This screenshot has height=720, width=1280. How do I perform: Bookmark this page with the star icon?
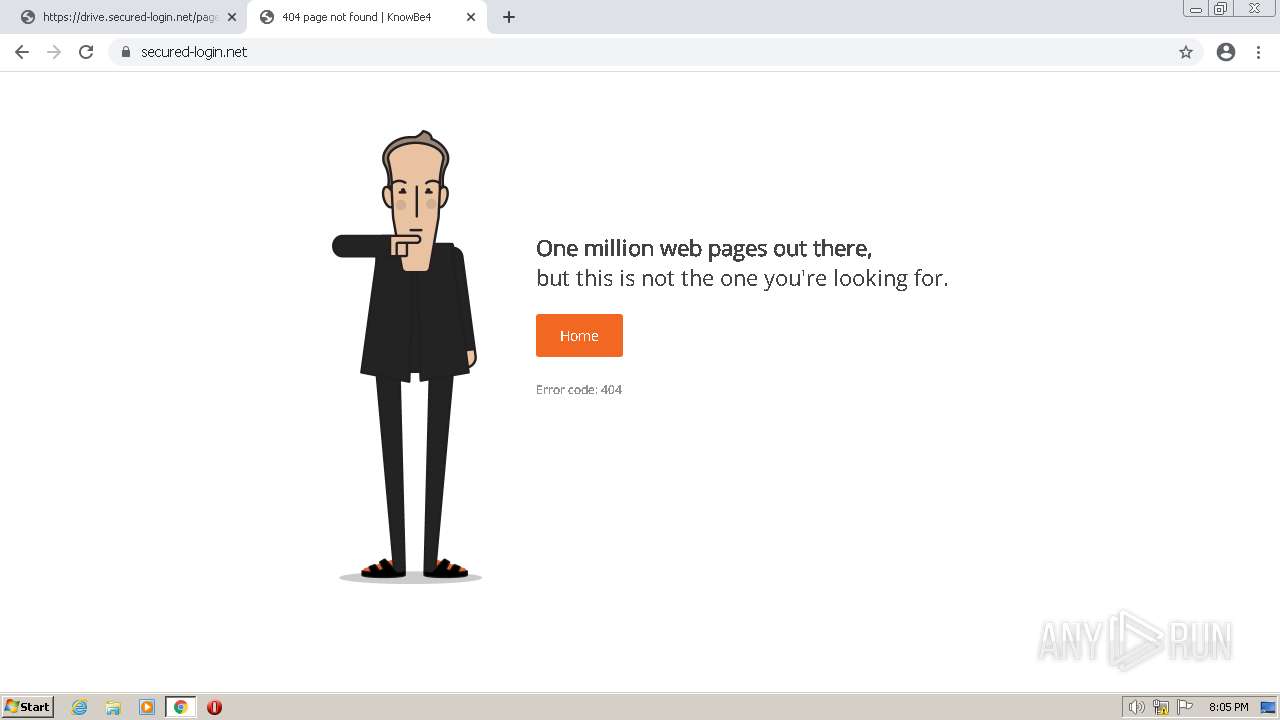[1186, 52]
